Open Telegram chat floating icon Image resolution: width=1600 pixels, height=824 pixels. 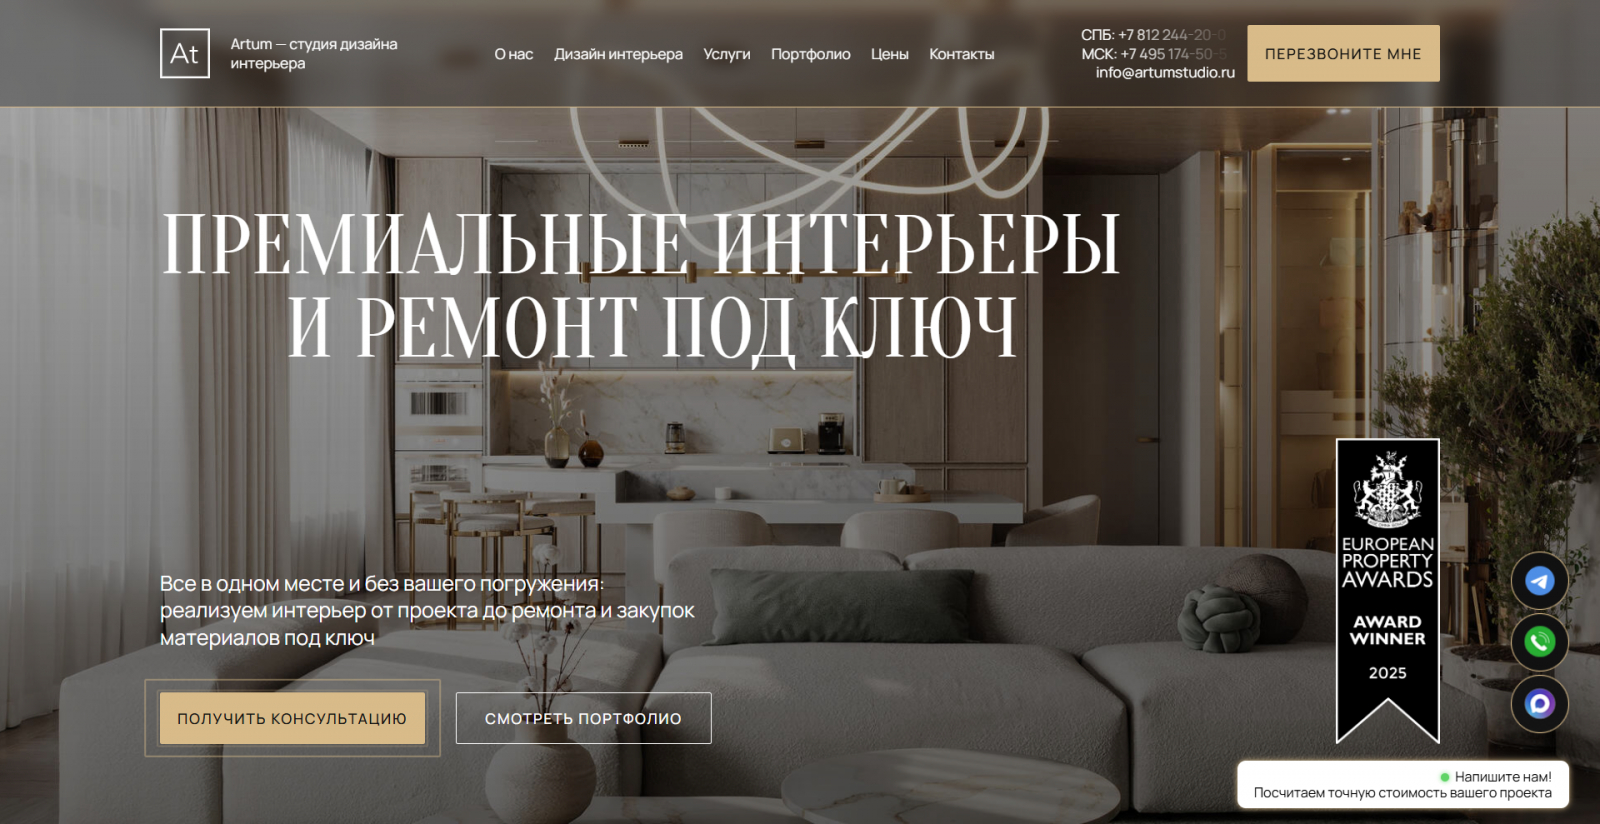[x=1539, y=581]
